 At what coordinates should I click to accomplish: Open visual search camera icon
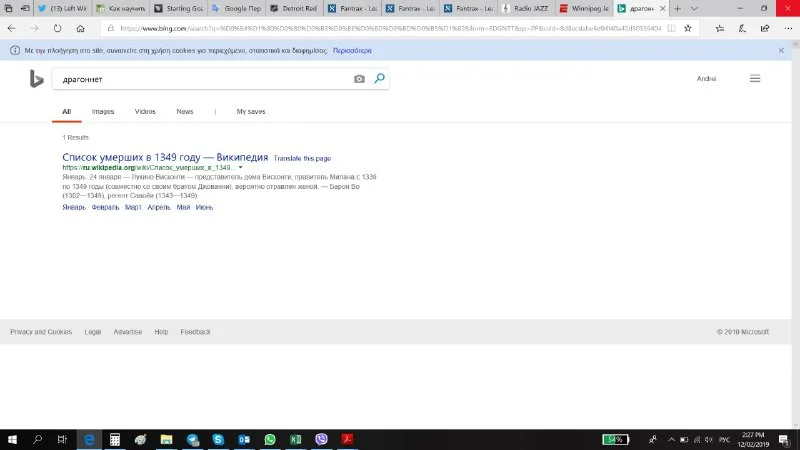pos(359,79)
